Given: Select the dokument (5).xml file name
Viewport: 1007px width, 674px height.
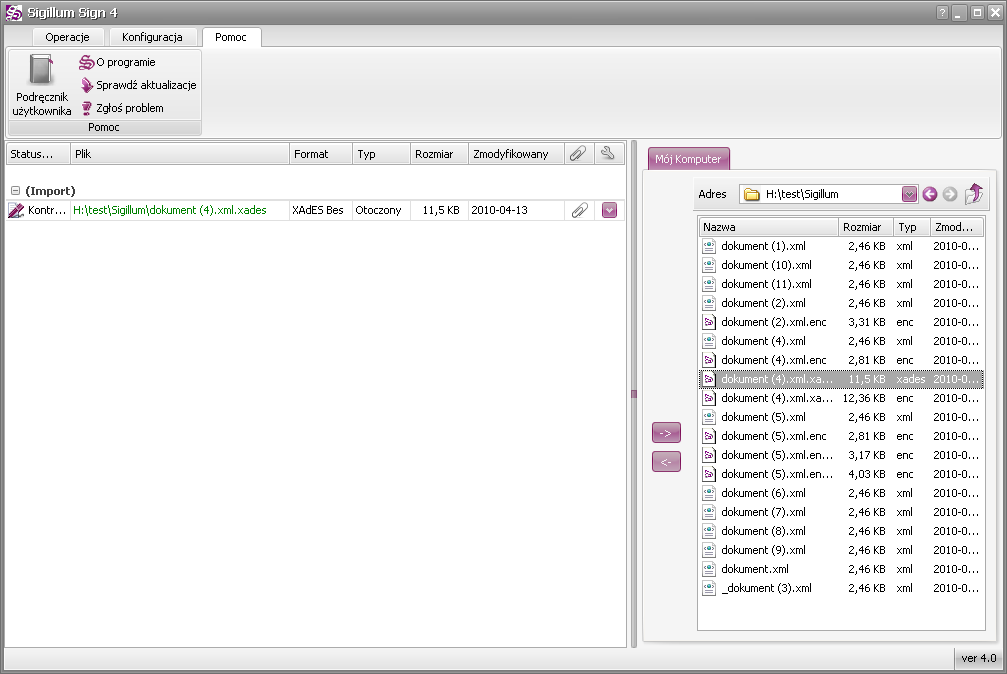Looking at the screenshot, I should pyautogui.click(x=763, y=416).
